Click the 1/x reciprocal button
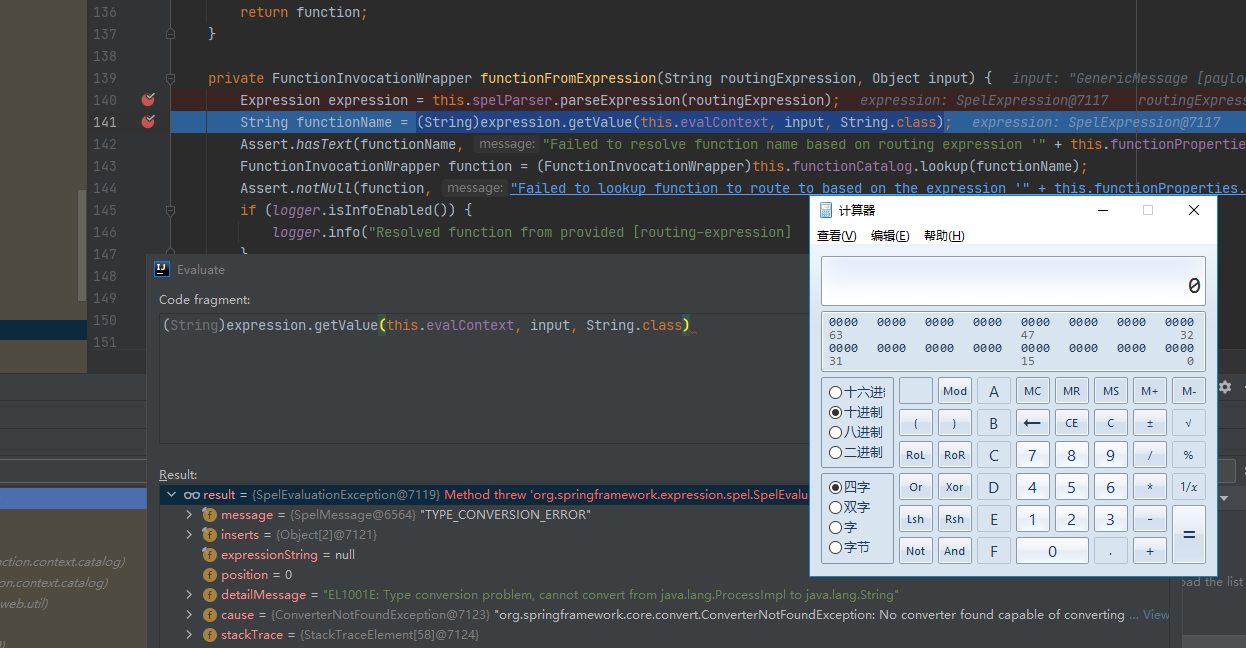 point(1188,487)
